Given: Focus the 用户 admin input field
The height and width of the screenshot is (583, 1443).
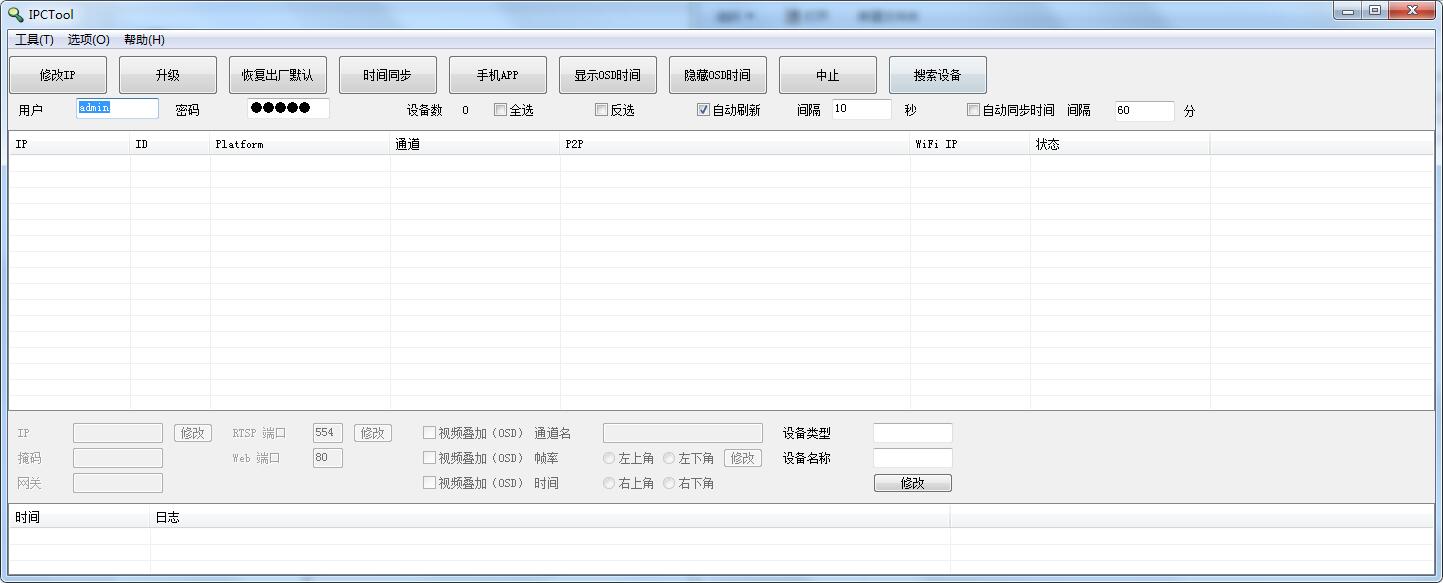Looking at the screenshot, I should (118, 109).
